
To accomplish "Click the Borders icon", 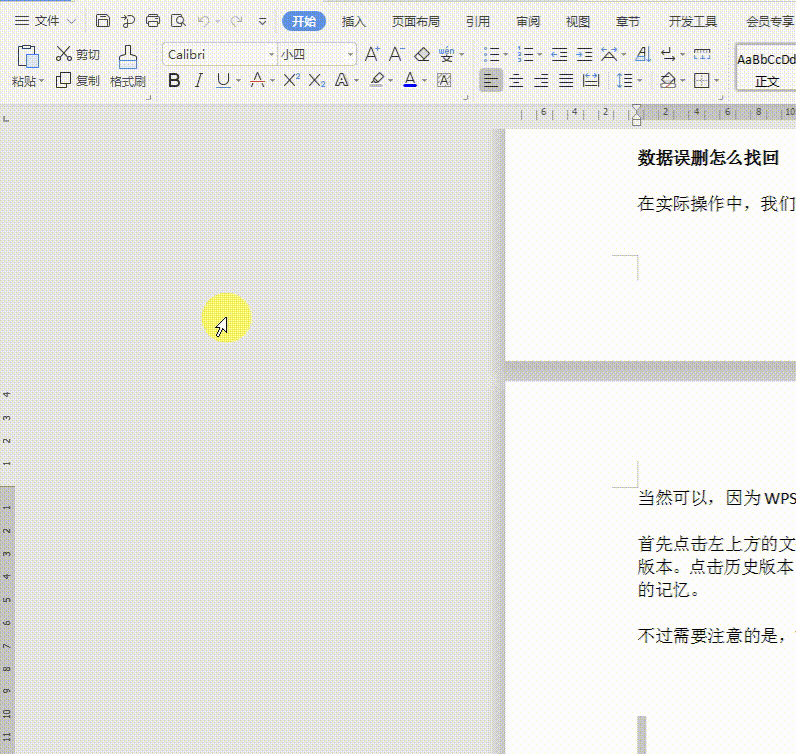I will [x=702, y=80].
